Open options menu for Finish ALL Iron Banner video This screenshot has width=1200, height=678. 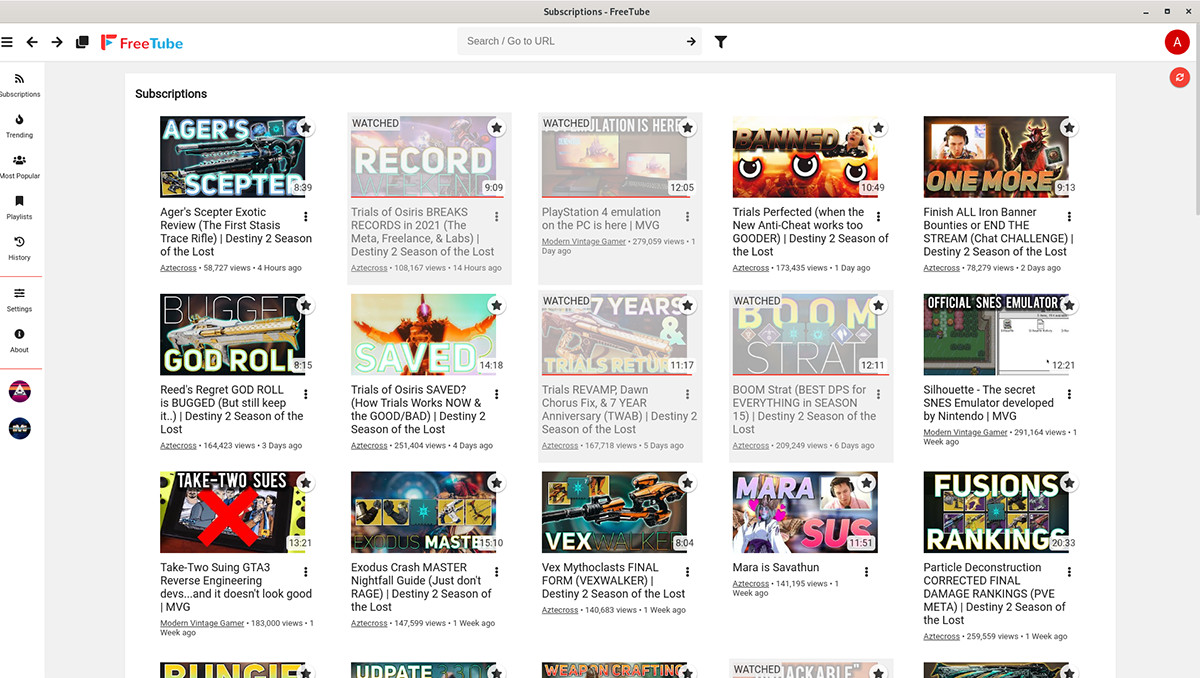(1069, 217)
